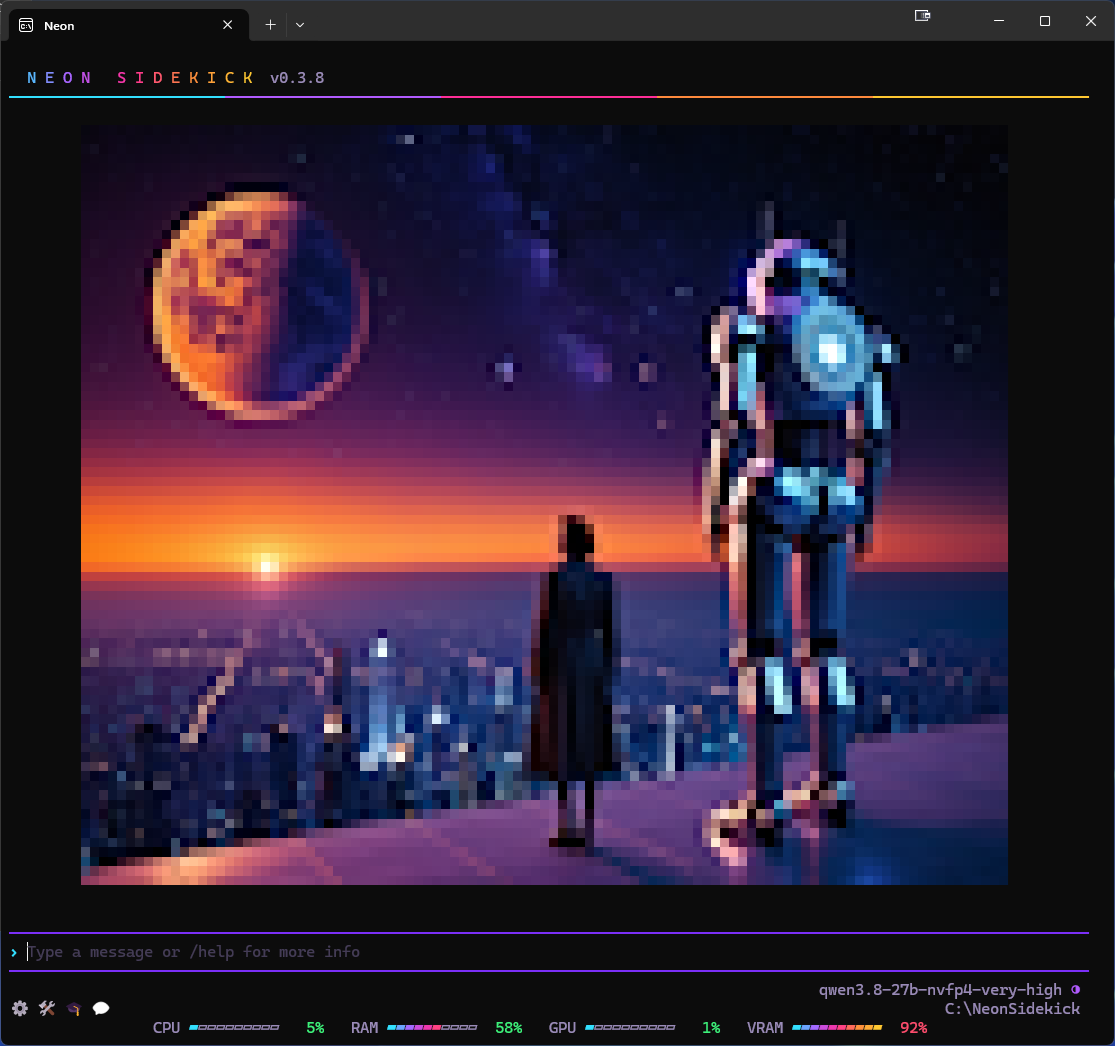Viewport: 1115px width, 1046px height.
Task: Click the v0.3.8 version label
Action: point(297,78)
